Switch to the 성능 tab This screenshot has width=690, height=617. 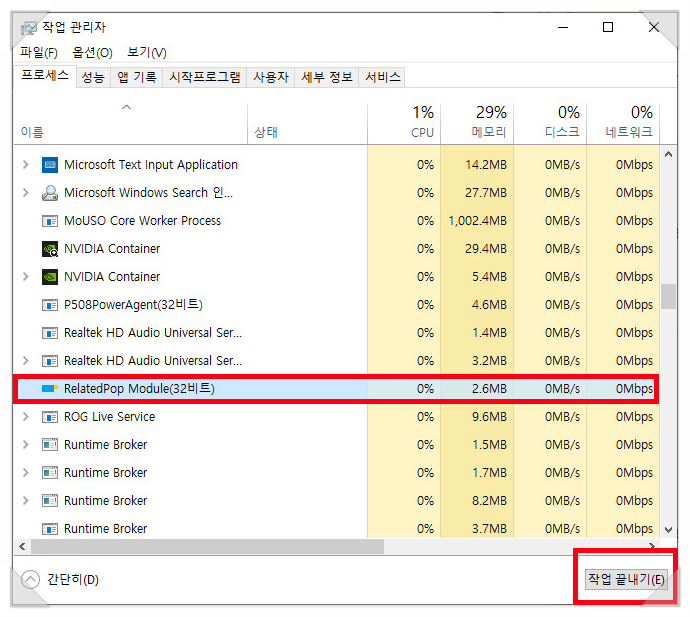click(x=93, y=77)
